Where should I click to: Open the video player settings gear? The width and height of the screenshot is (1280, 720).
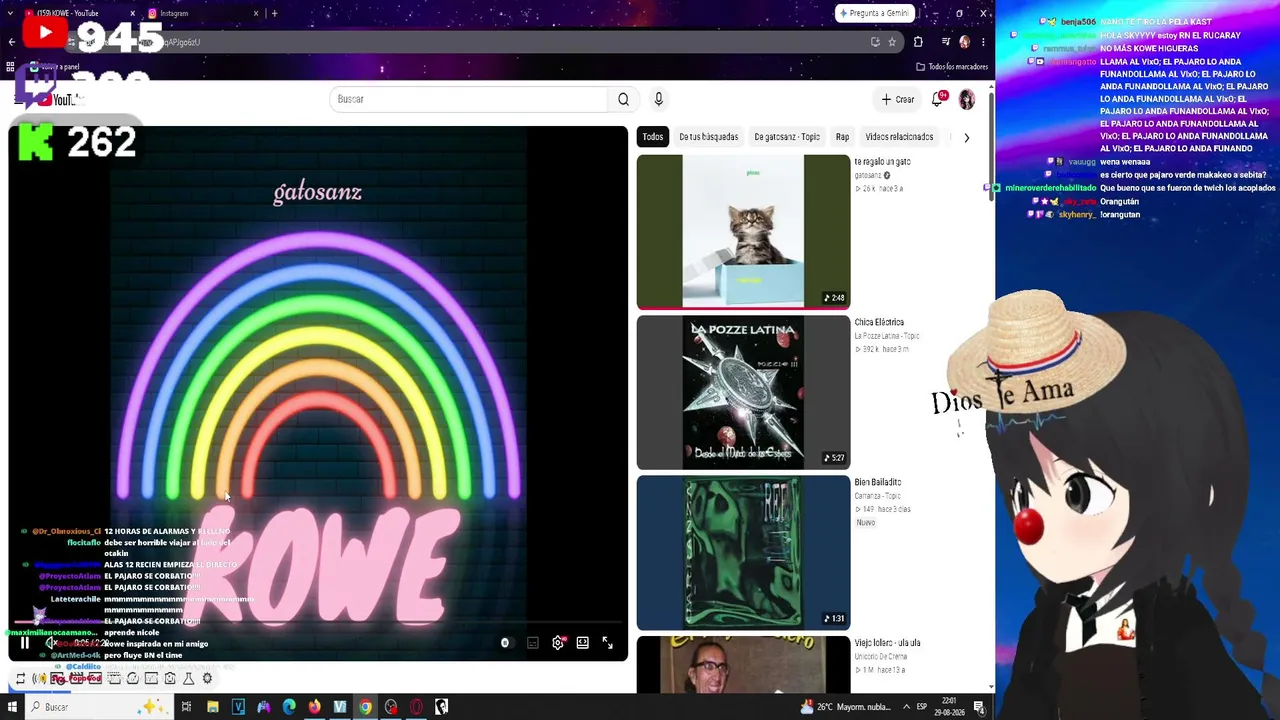click(558, 643)
